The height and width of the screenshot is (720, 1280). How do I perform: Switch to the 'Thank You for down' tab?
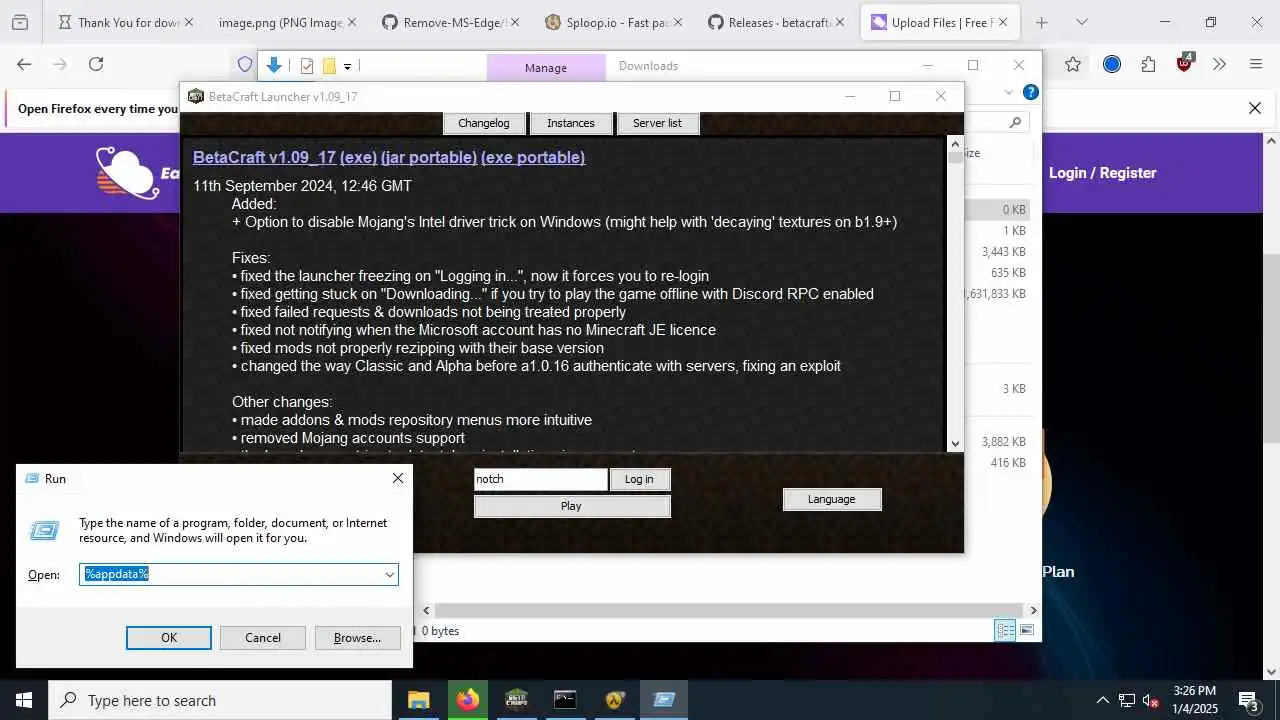125,22
